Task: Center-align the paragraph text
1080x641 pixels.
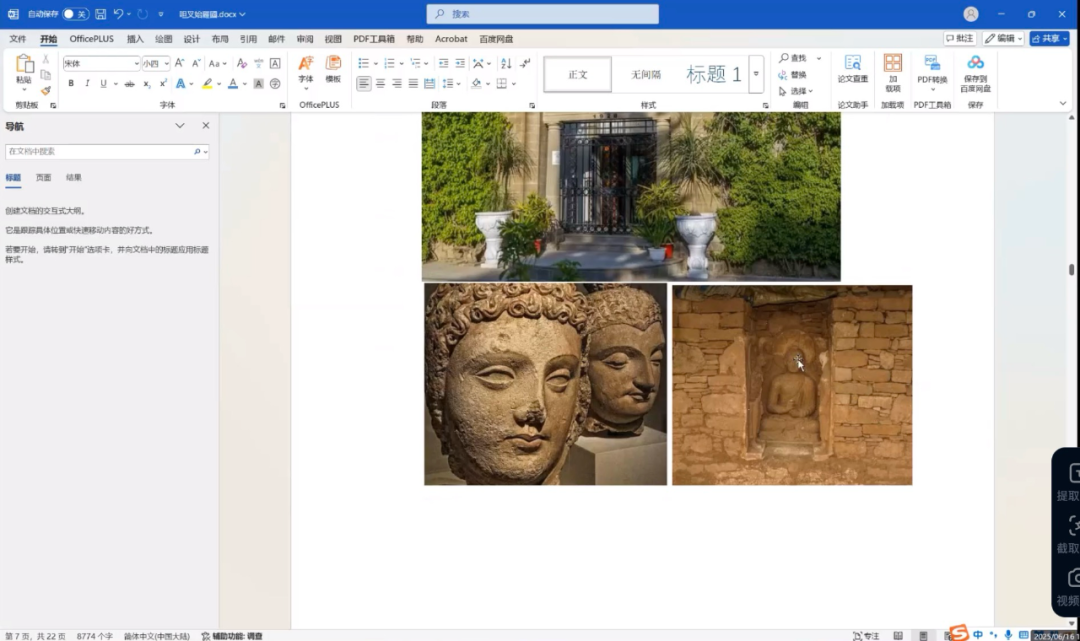Action: (380, 84)
